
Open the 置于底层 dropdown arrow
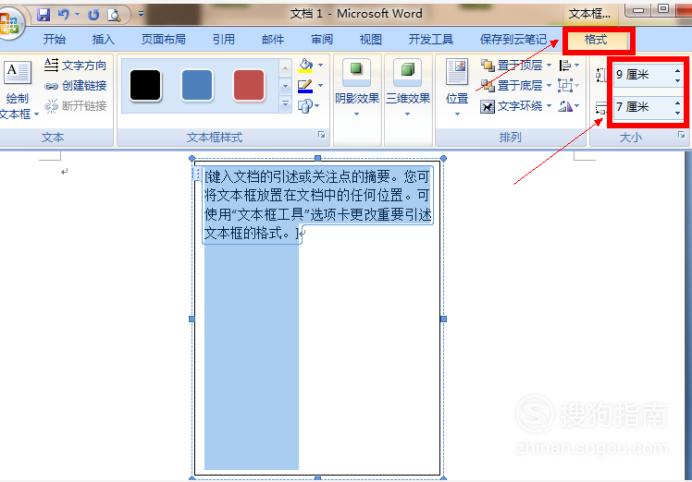(x=549, y=85)
